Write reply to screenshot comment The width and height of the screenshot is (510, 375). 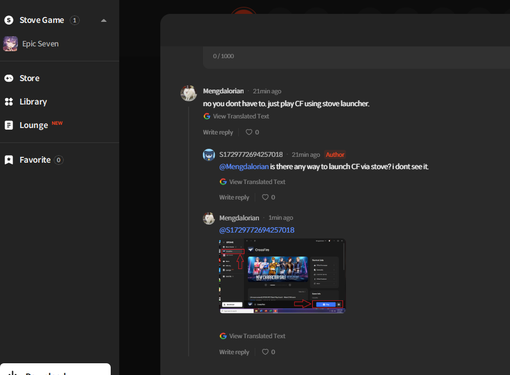click(234, 352)
